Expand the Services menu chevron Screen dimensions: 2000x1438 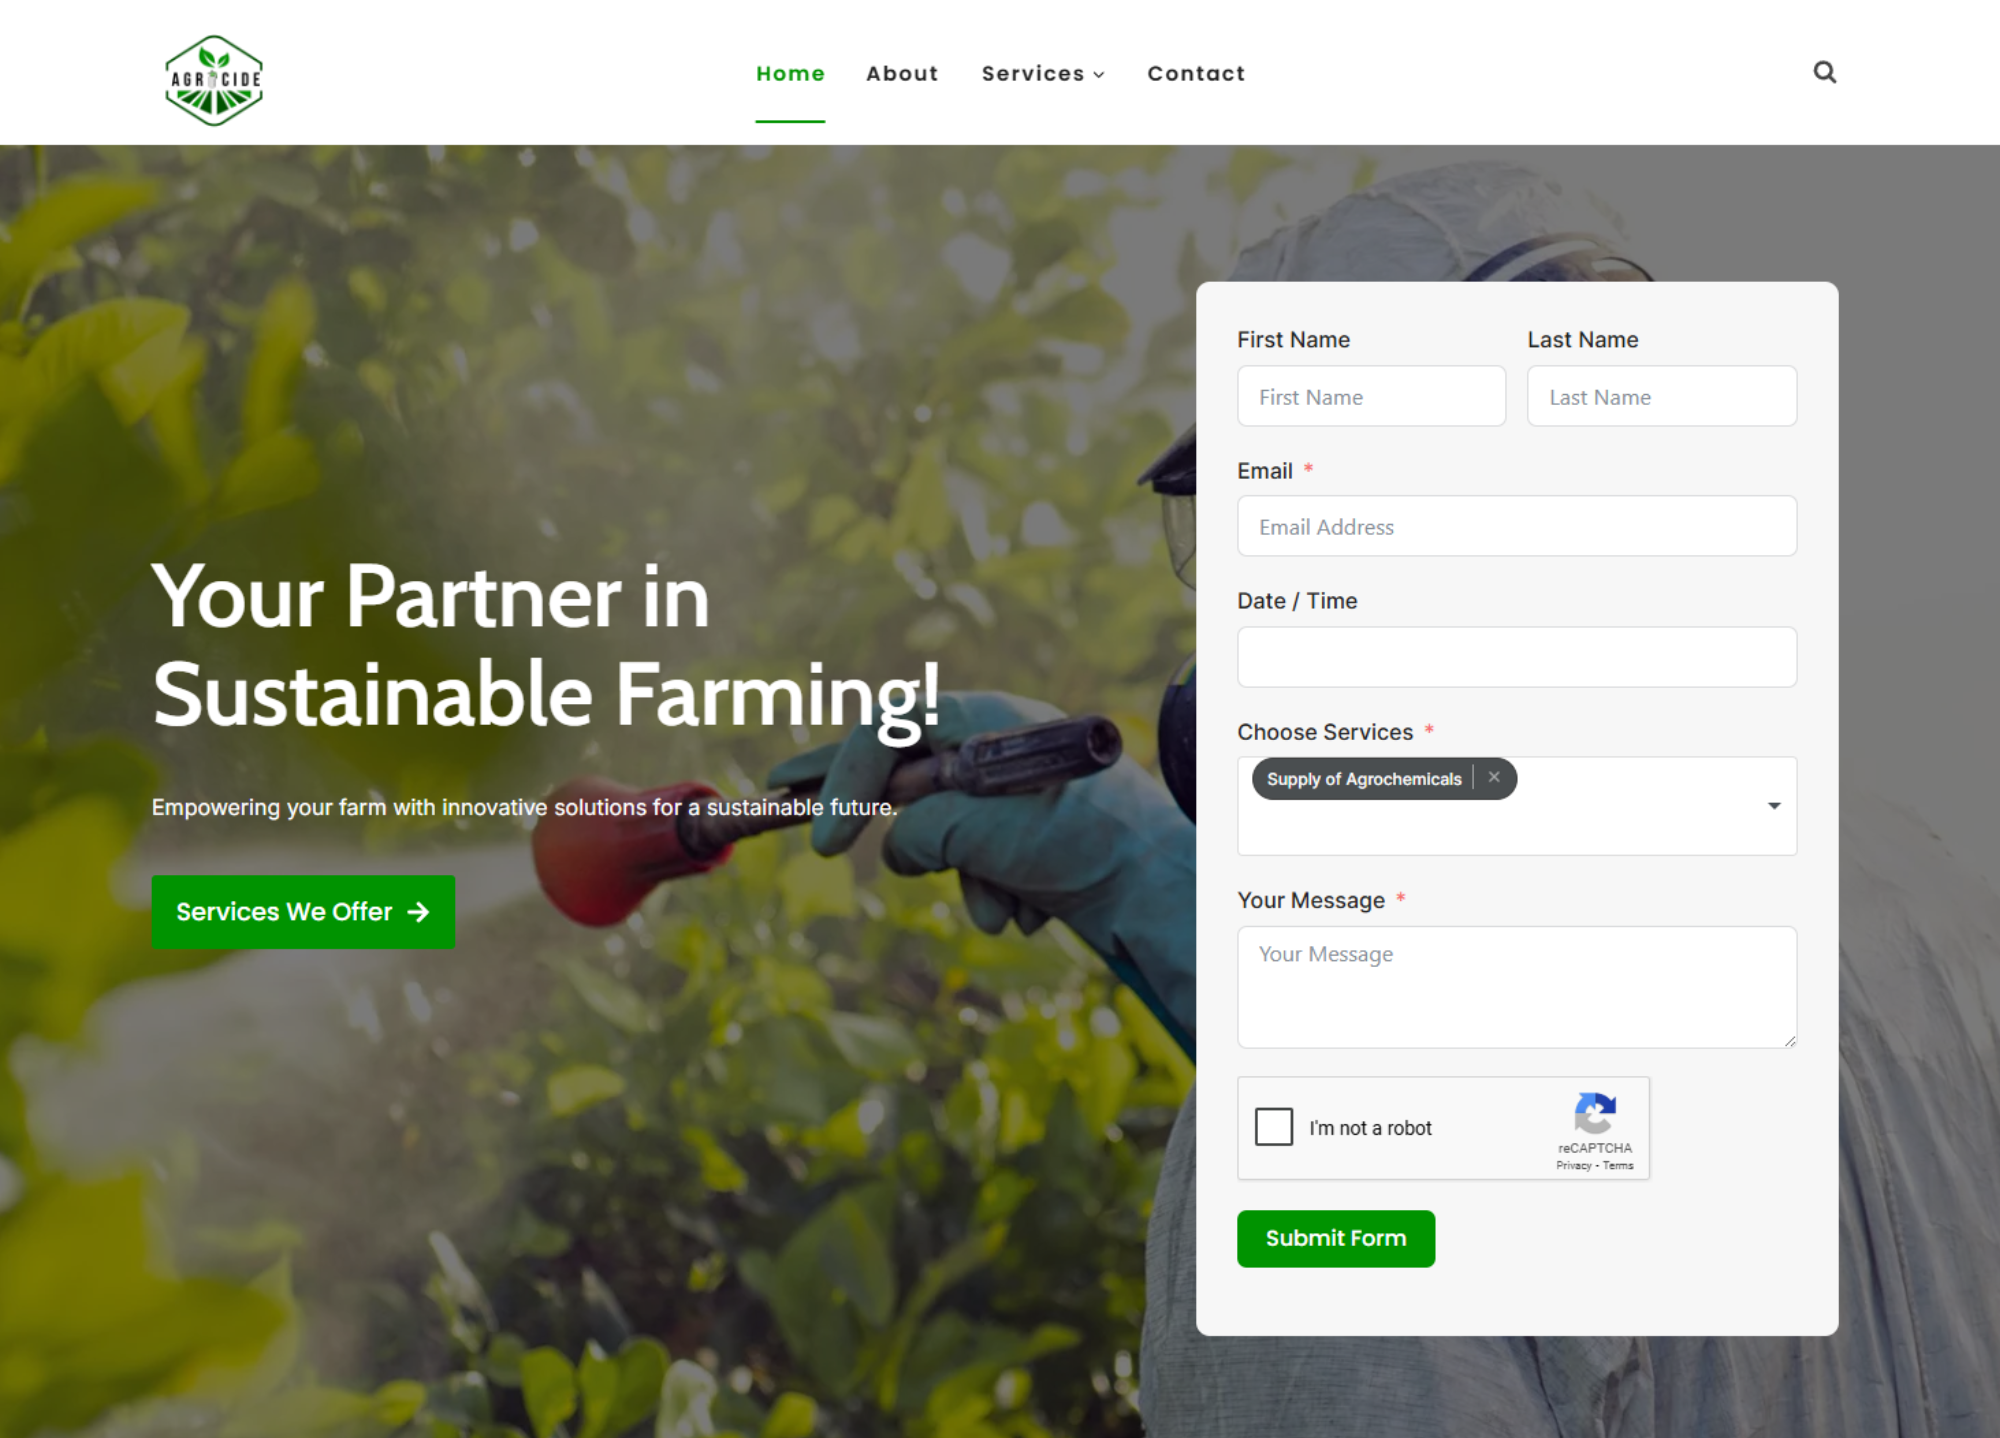pyautogui.click(x=1099, y=75)
